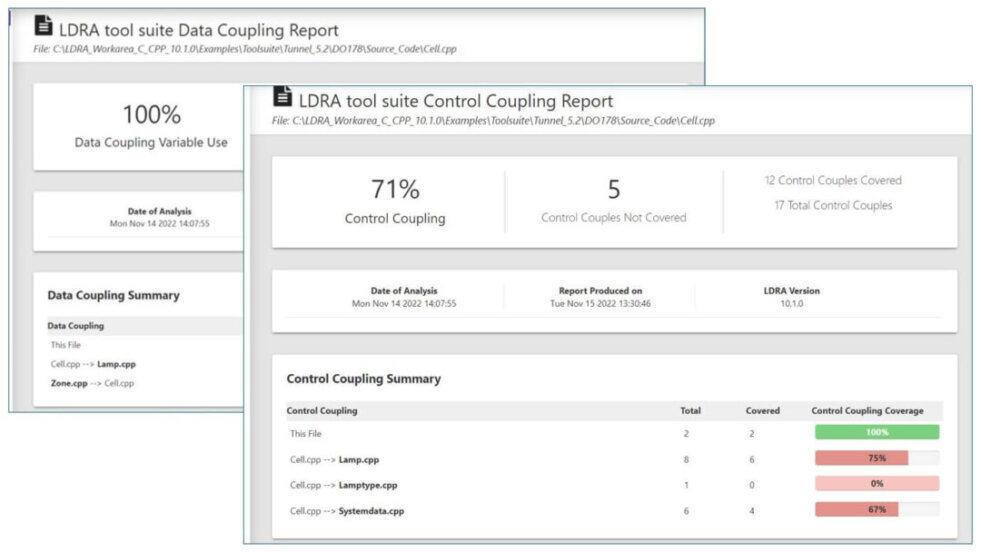Click the Control Coupling Coverage column header
Image resolution: width=981 pixels, height=552 pixels.
867,411
